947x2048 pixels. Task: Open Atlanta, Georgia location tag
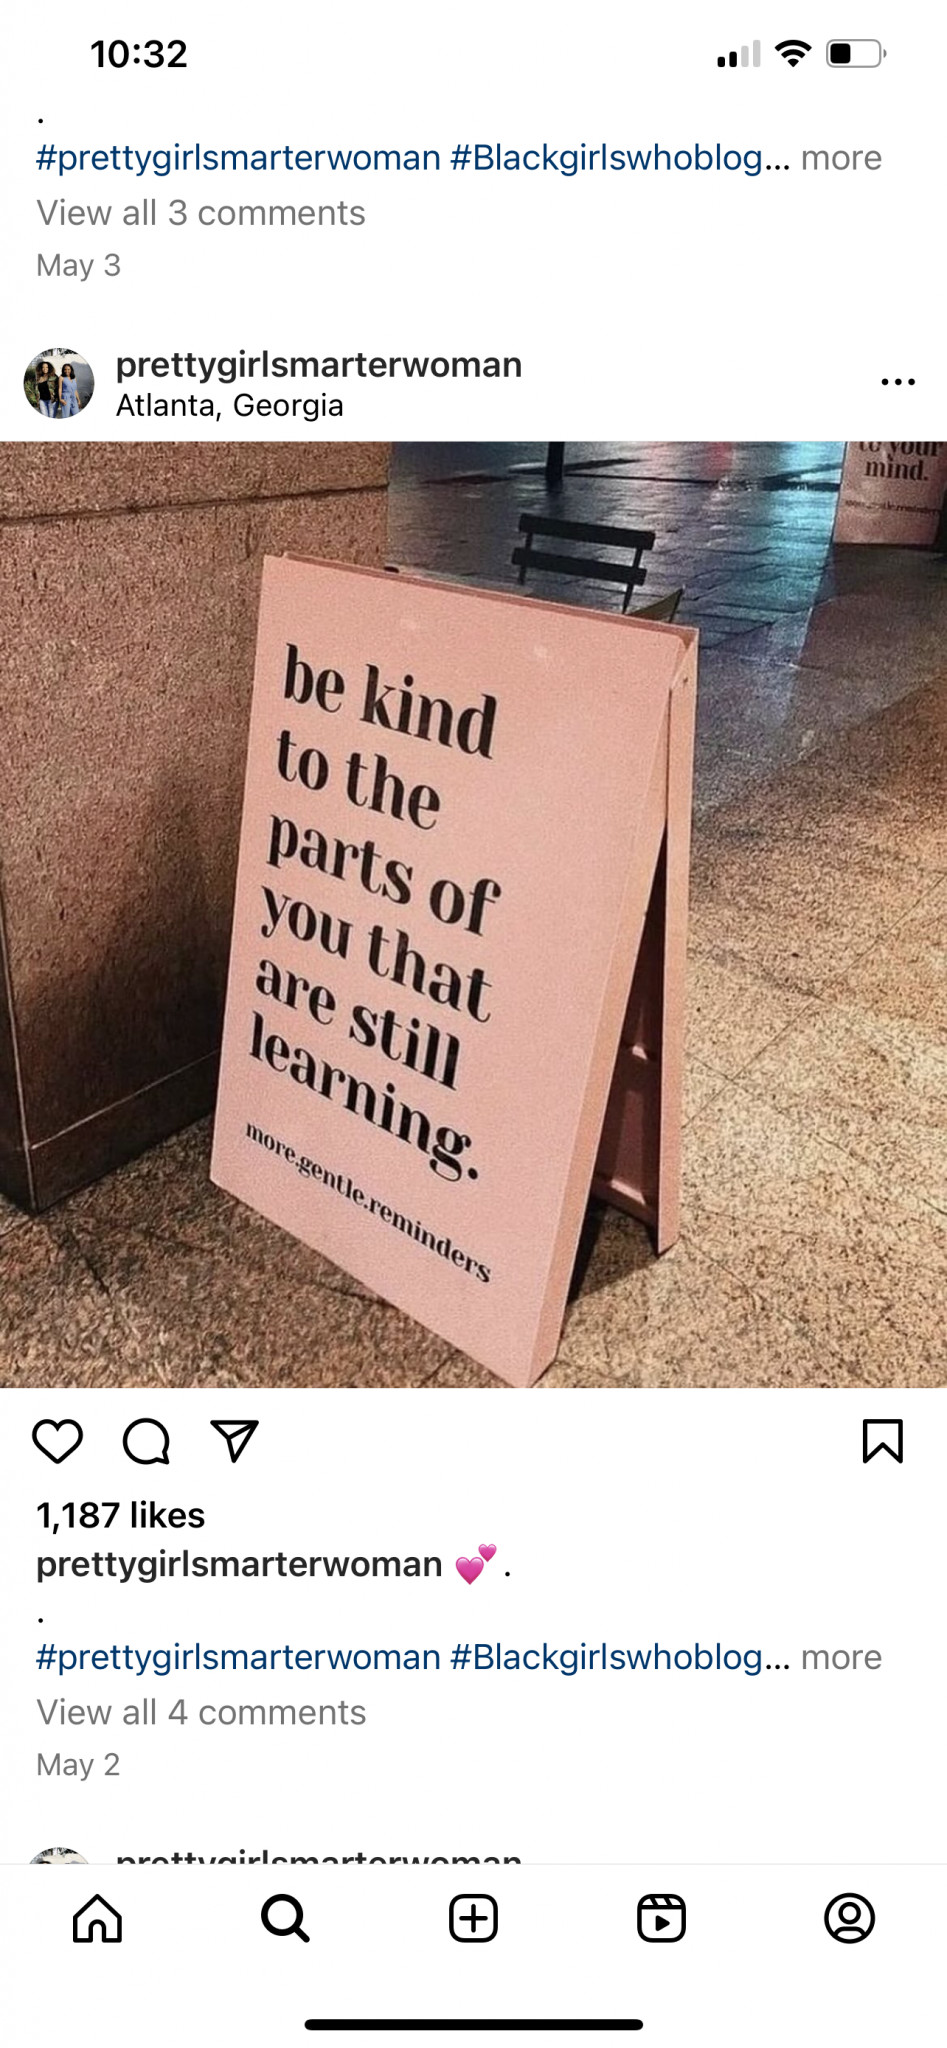(x=230, y=406)
